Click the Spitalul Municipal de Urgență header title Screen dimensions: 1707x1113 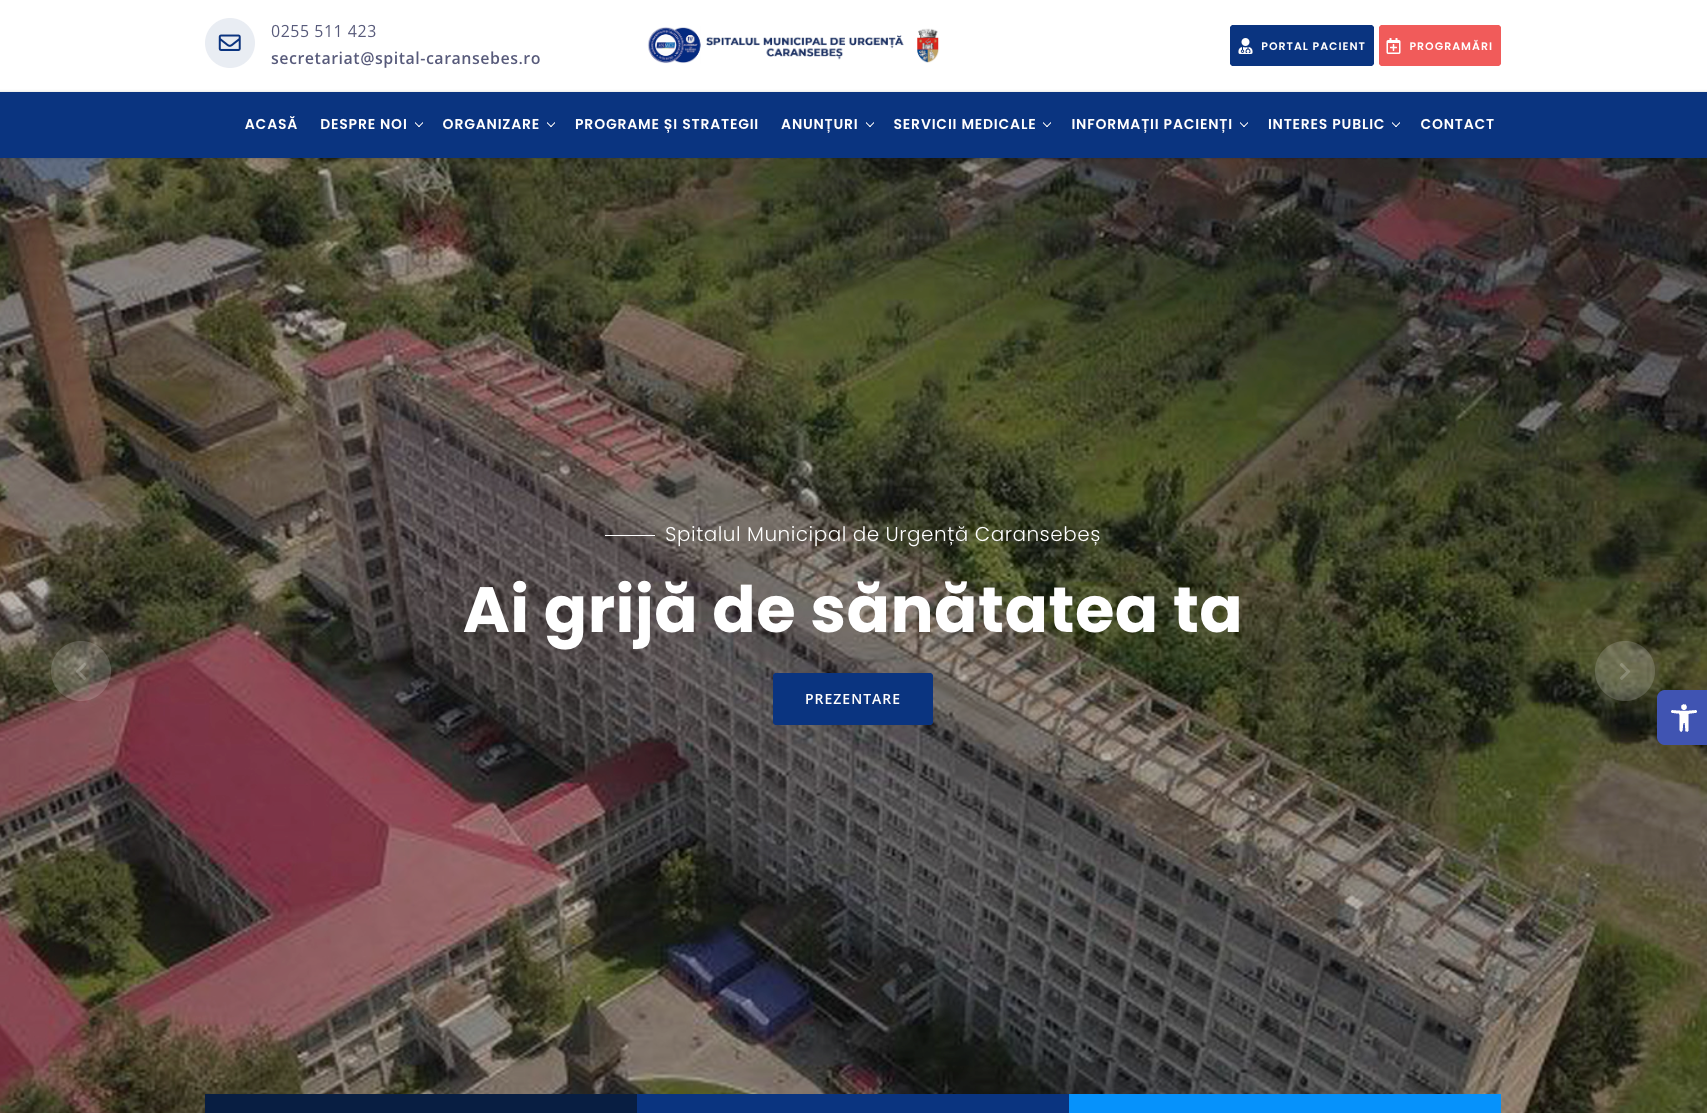pyautogui.click(x=805, y=46)
